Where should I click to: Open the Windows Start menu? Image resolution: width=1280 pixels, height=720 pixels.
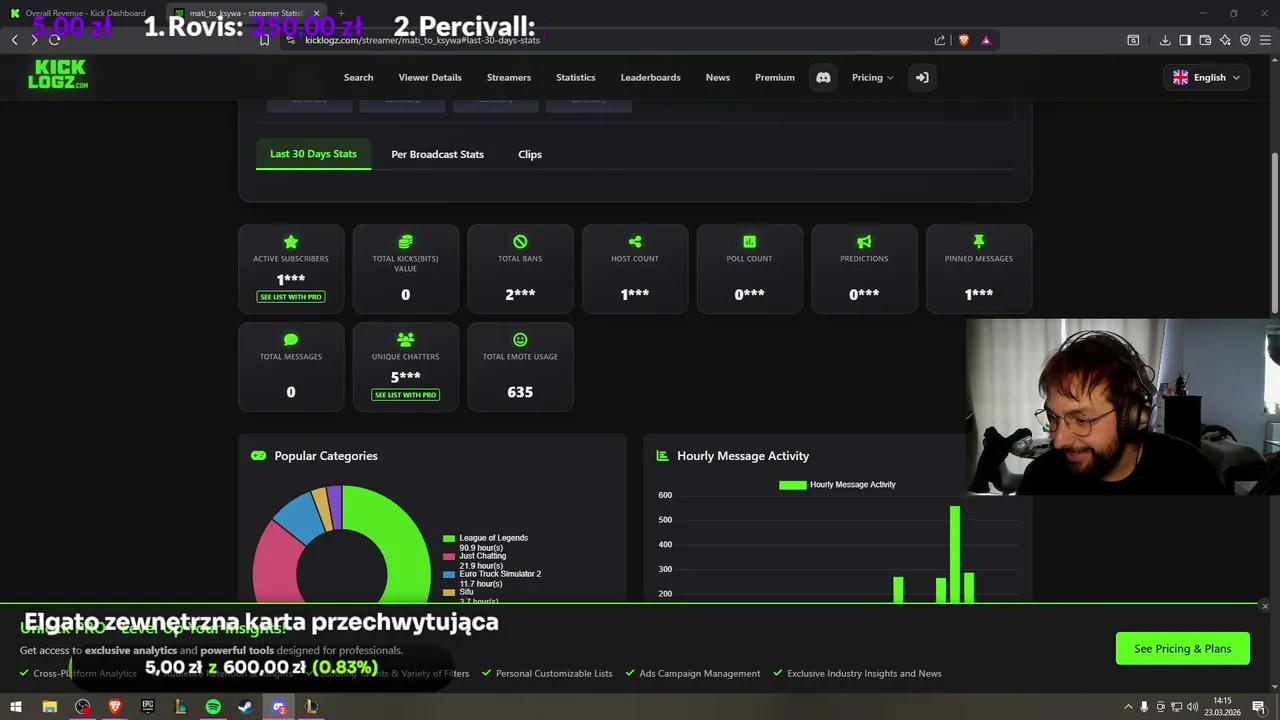point(16,706)
